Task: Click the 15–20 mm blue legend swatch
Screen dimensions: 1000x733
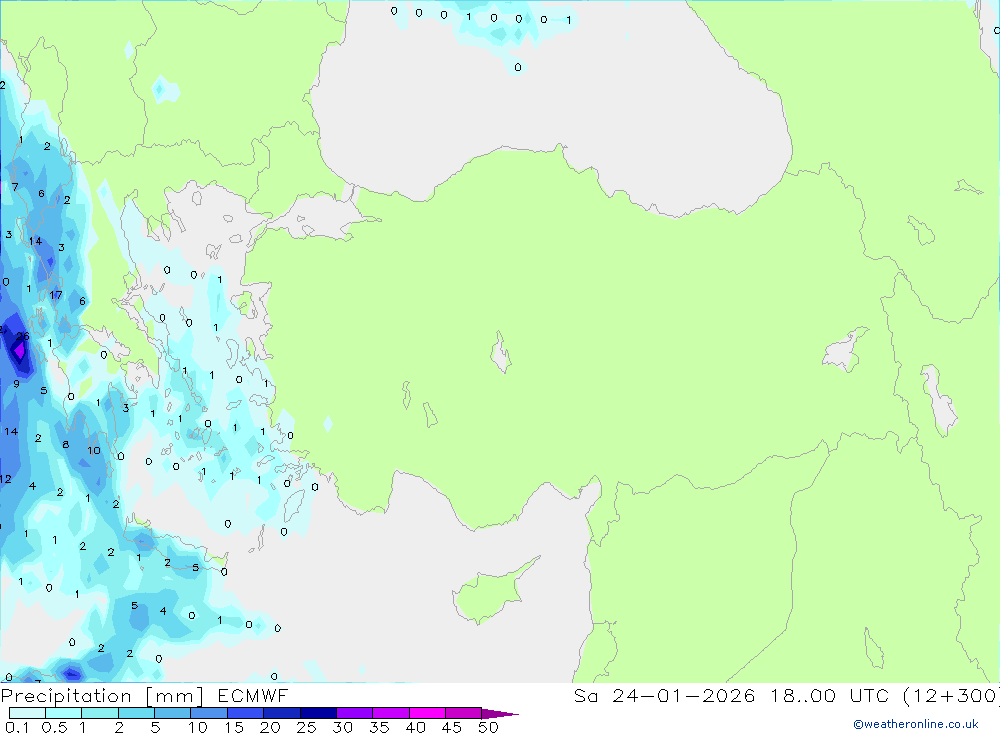Action: tap(246, 713)
